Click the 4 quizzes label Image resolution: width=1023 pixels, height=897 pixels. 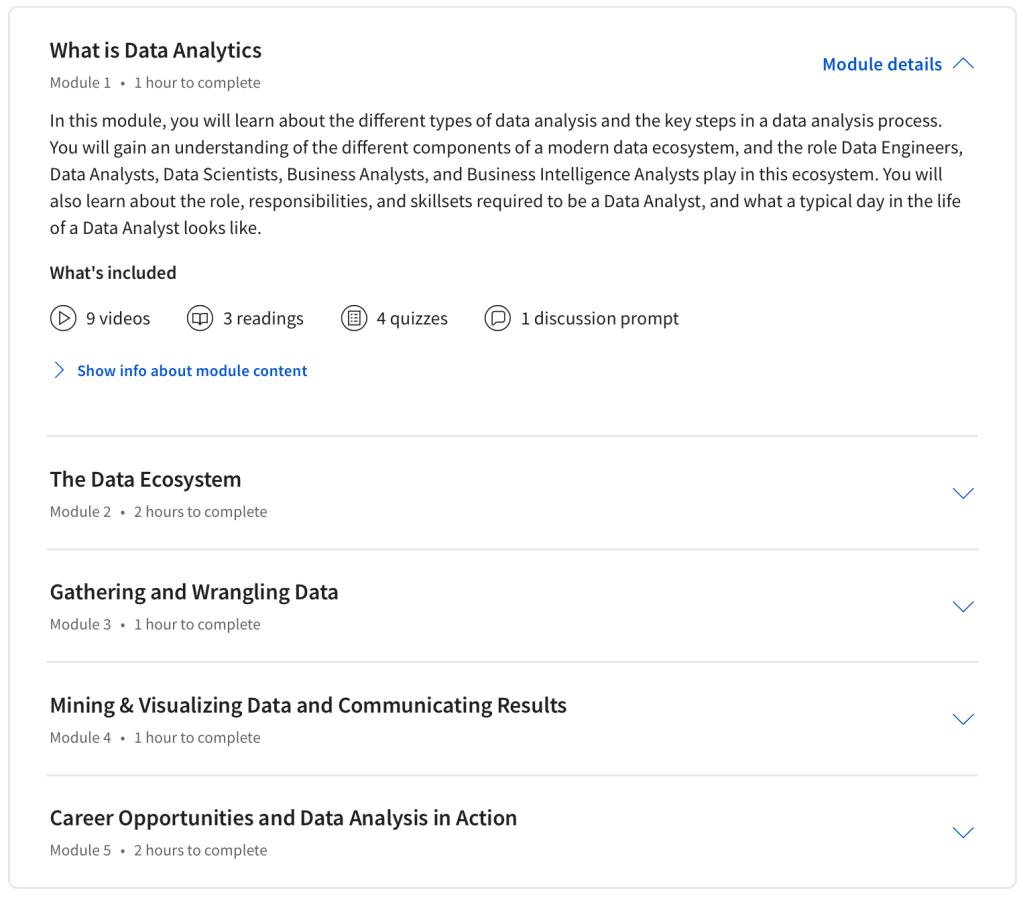[412, 319]
